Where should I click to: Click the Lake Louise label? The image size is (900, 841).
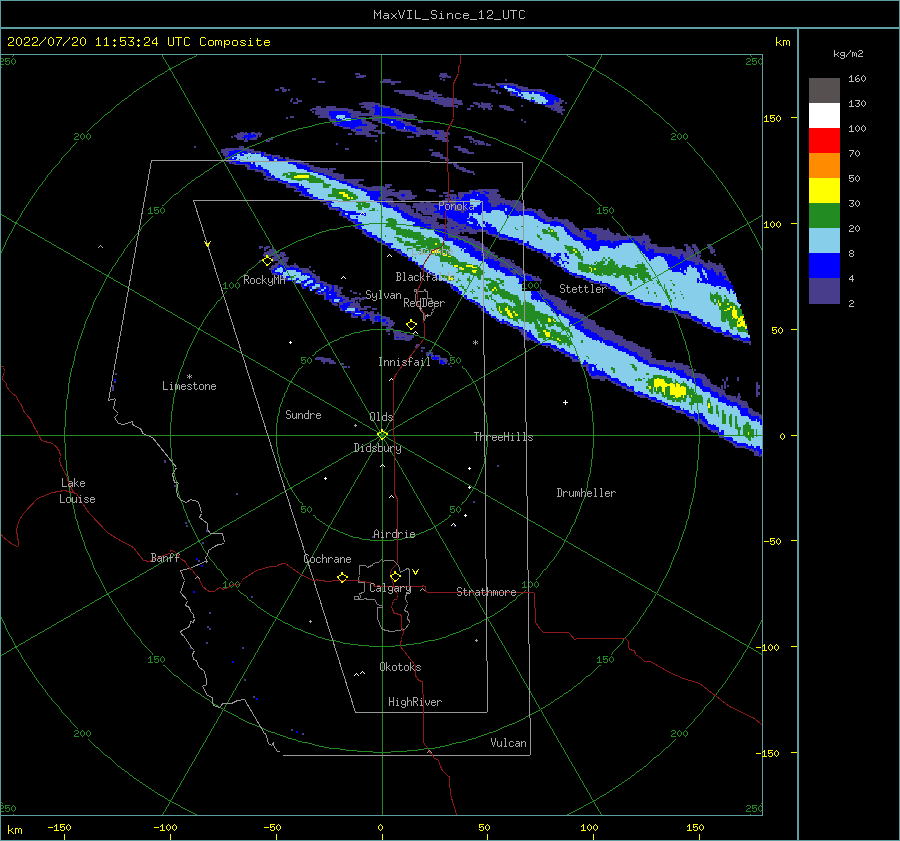click(x=77, y=491)
